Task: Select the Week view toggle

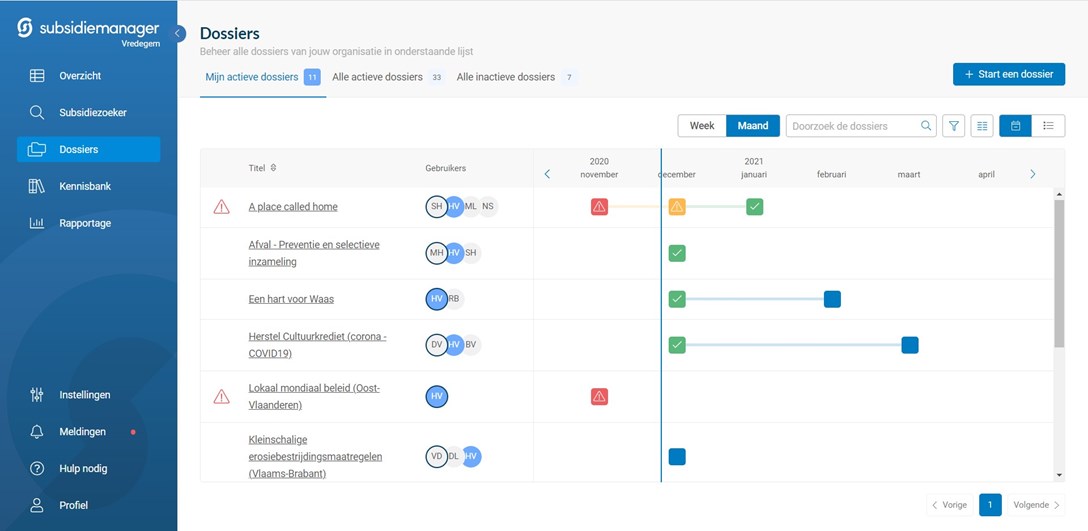Action: click(x=702, y=126)
